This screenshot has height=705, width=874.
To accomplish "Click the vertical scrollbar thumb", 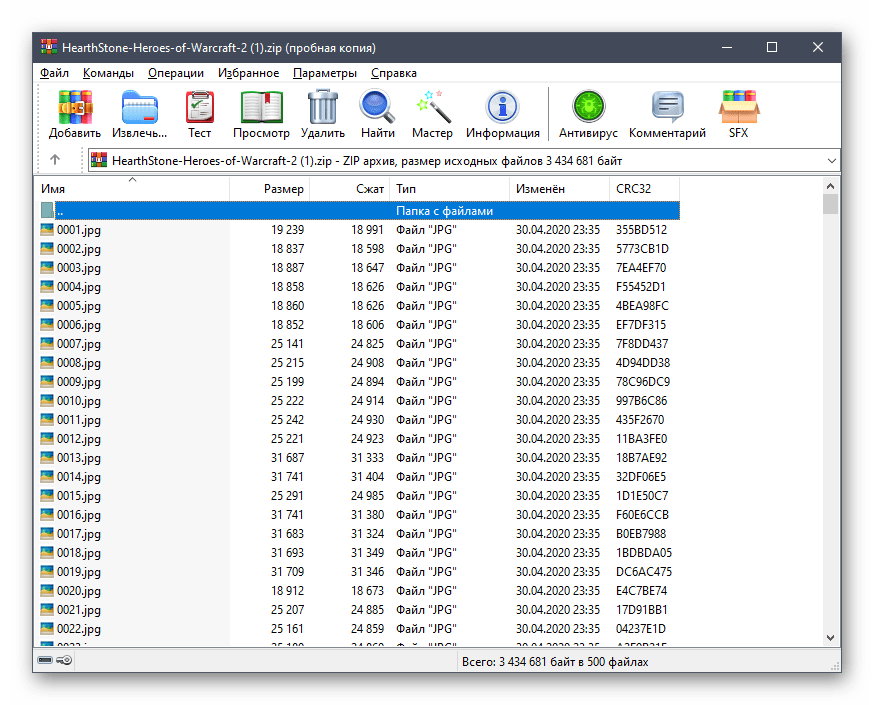I will (830, 204).
